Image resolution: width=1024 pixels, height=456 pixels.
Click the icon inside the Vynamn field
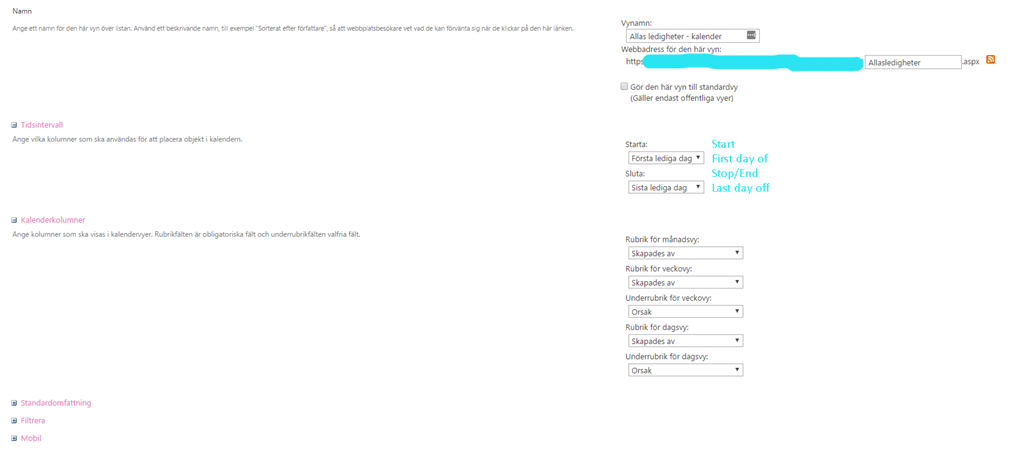point(751,36)
